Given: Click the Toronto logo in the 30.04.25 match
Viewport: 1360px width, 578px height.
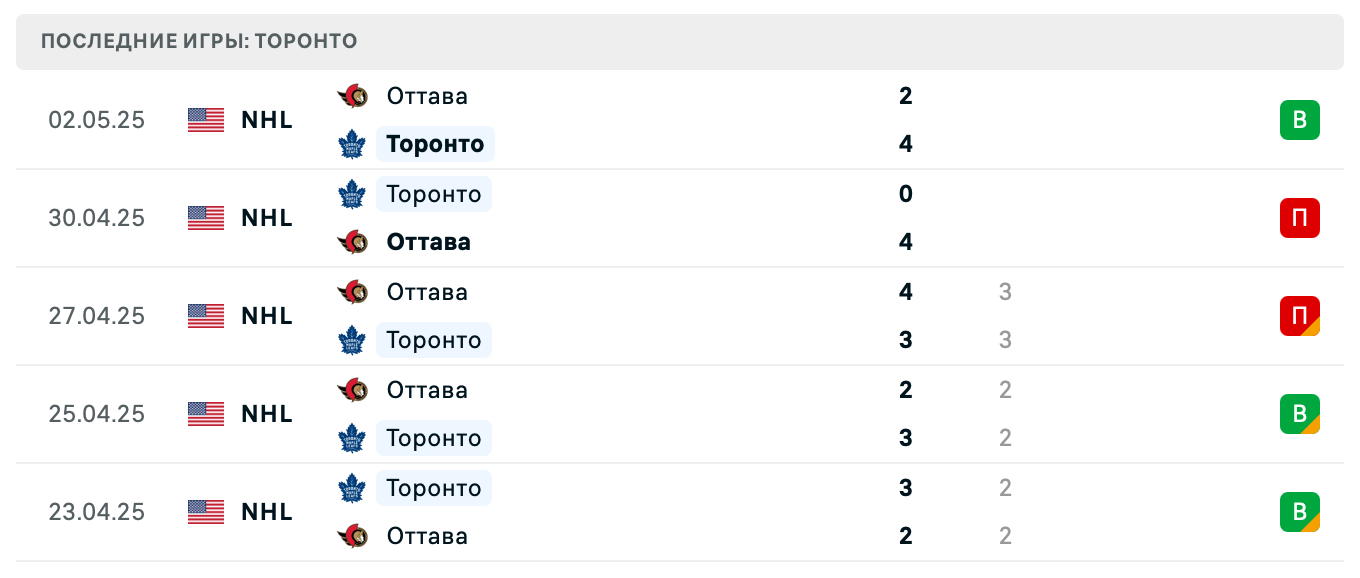Looking at the screenshot, I should tap(353, 194).
